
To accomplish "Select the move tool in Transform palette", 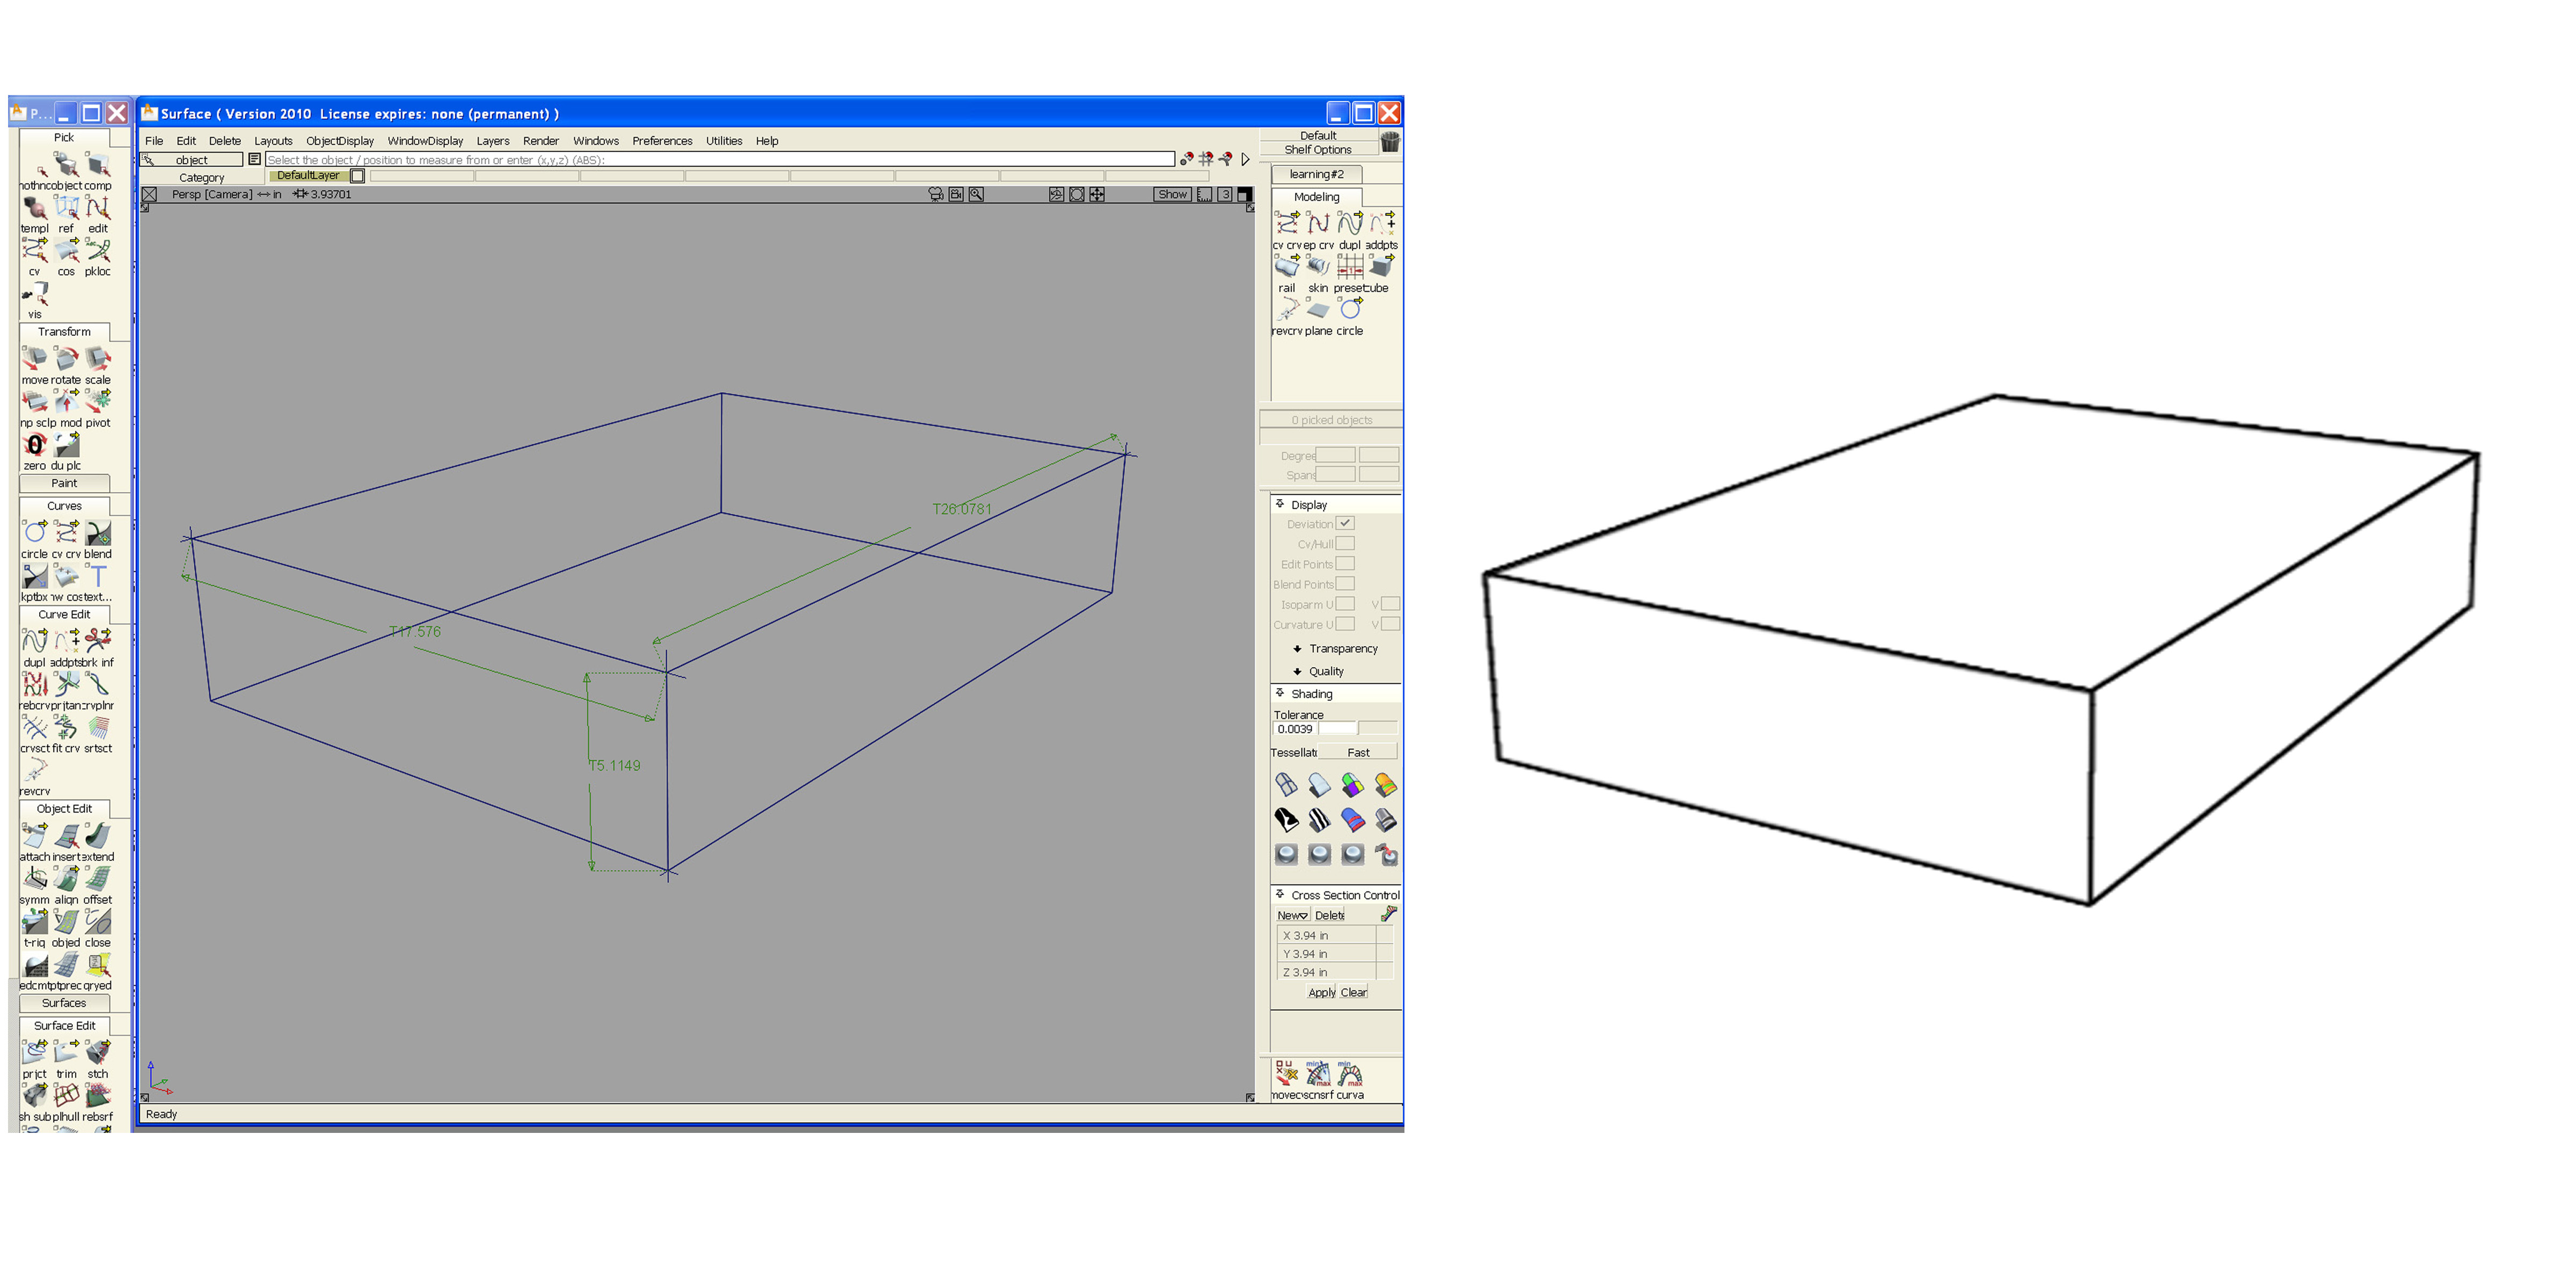I will [x=34, y=358].
